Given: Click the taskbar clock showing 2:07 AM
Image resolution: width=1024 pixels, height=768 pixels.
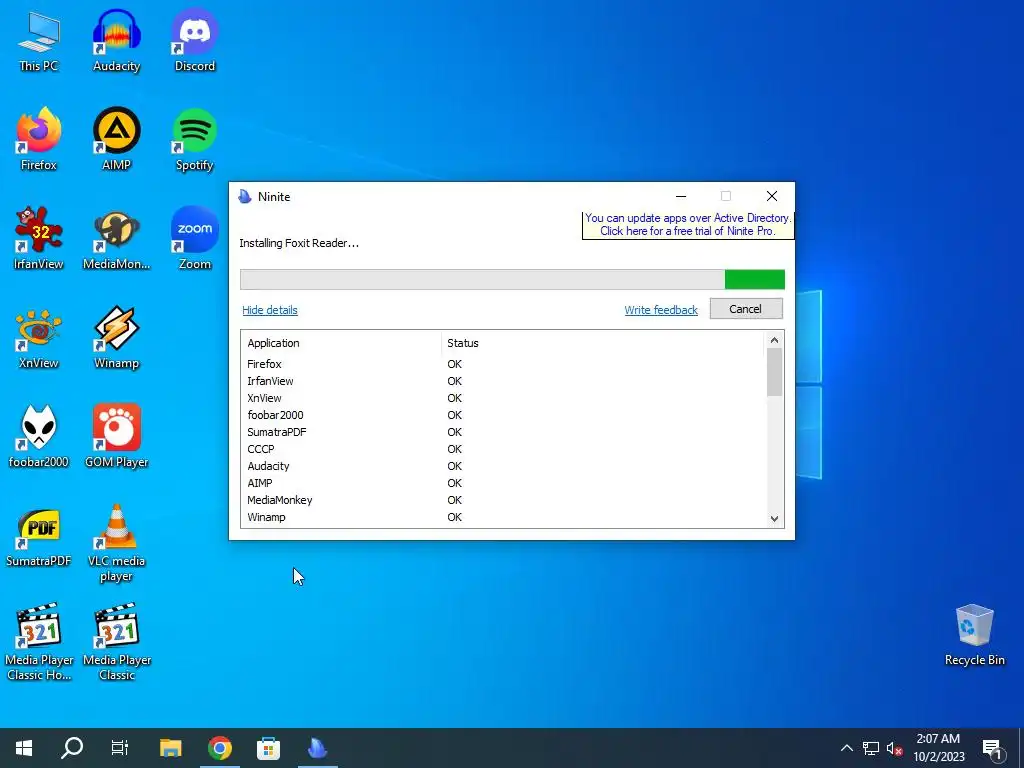Looking at the screenshot, I should point(938,748).
